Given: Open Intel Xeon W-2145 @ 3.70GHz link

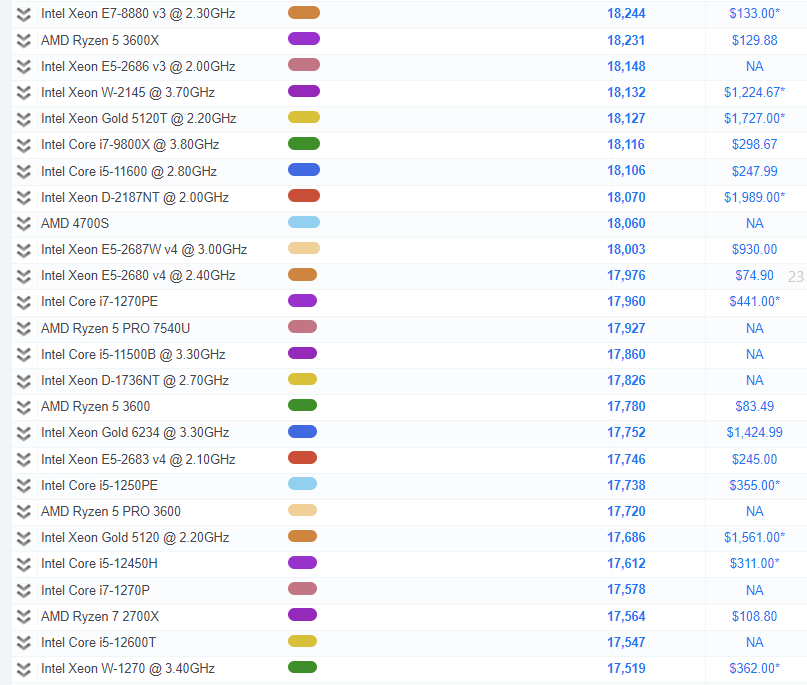Looking at the screenshot, I should tap(127, 92).
